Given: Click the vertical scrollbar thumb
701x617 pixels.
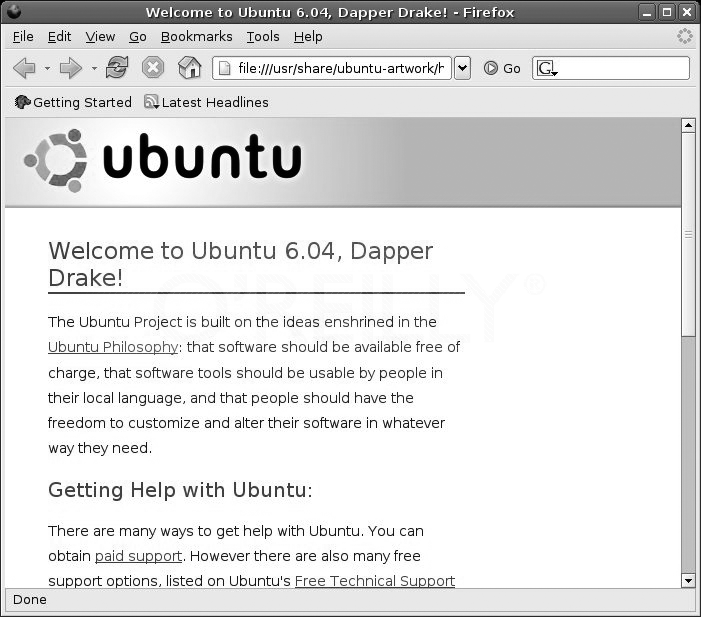Looking at the screenshot, I should [x=688, y=234].
